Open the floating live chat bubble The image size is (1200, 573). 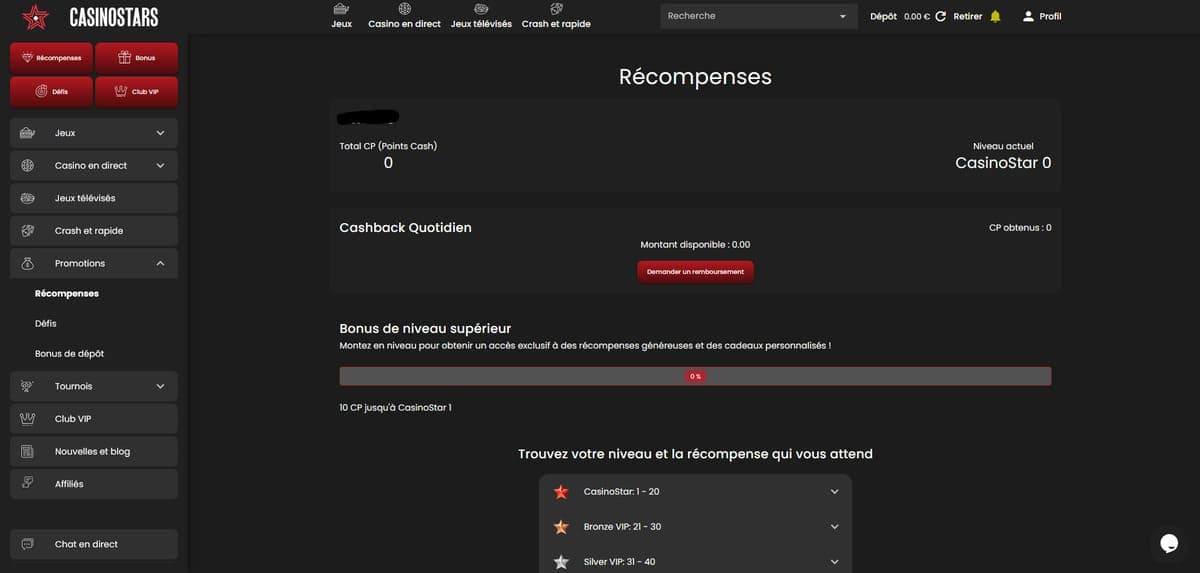1168,542
